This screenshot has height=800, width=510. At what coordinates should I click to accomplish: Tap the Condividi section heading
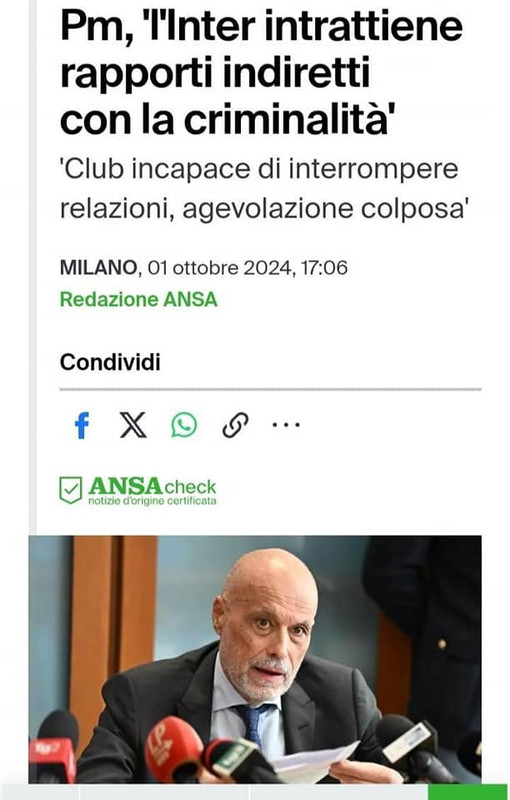pyautogui.click(x=110, y=362)
